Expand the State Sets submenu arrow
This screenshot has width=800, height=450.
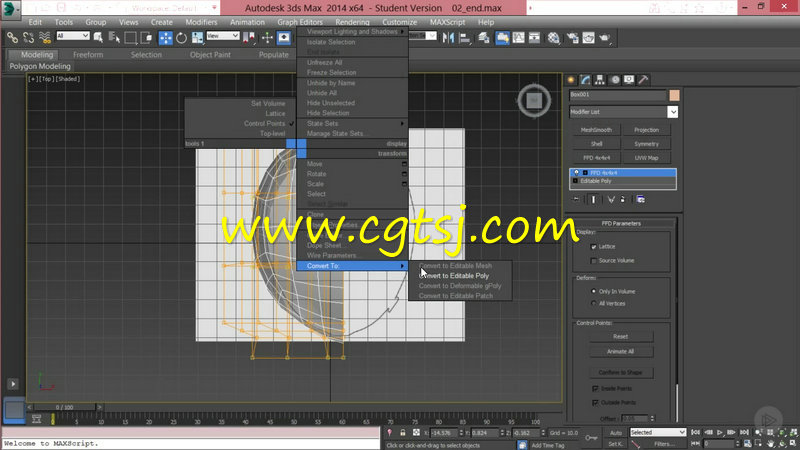pos(402,123)
